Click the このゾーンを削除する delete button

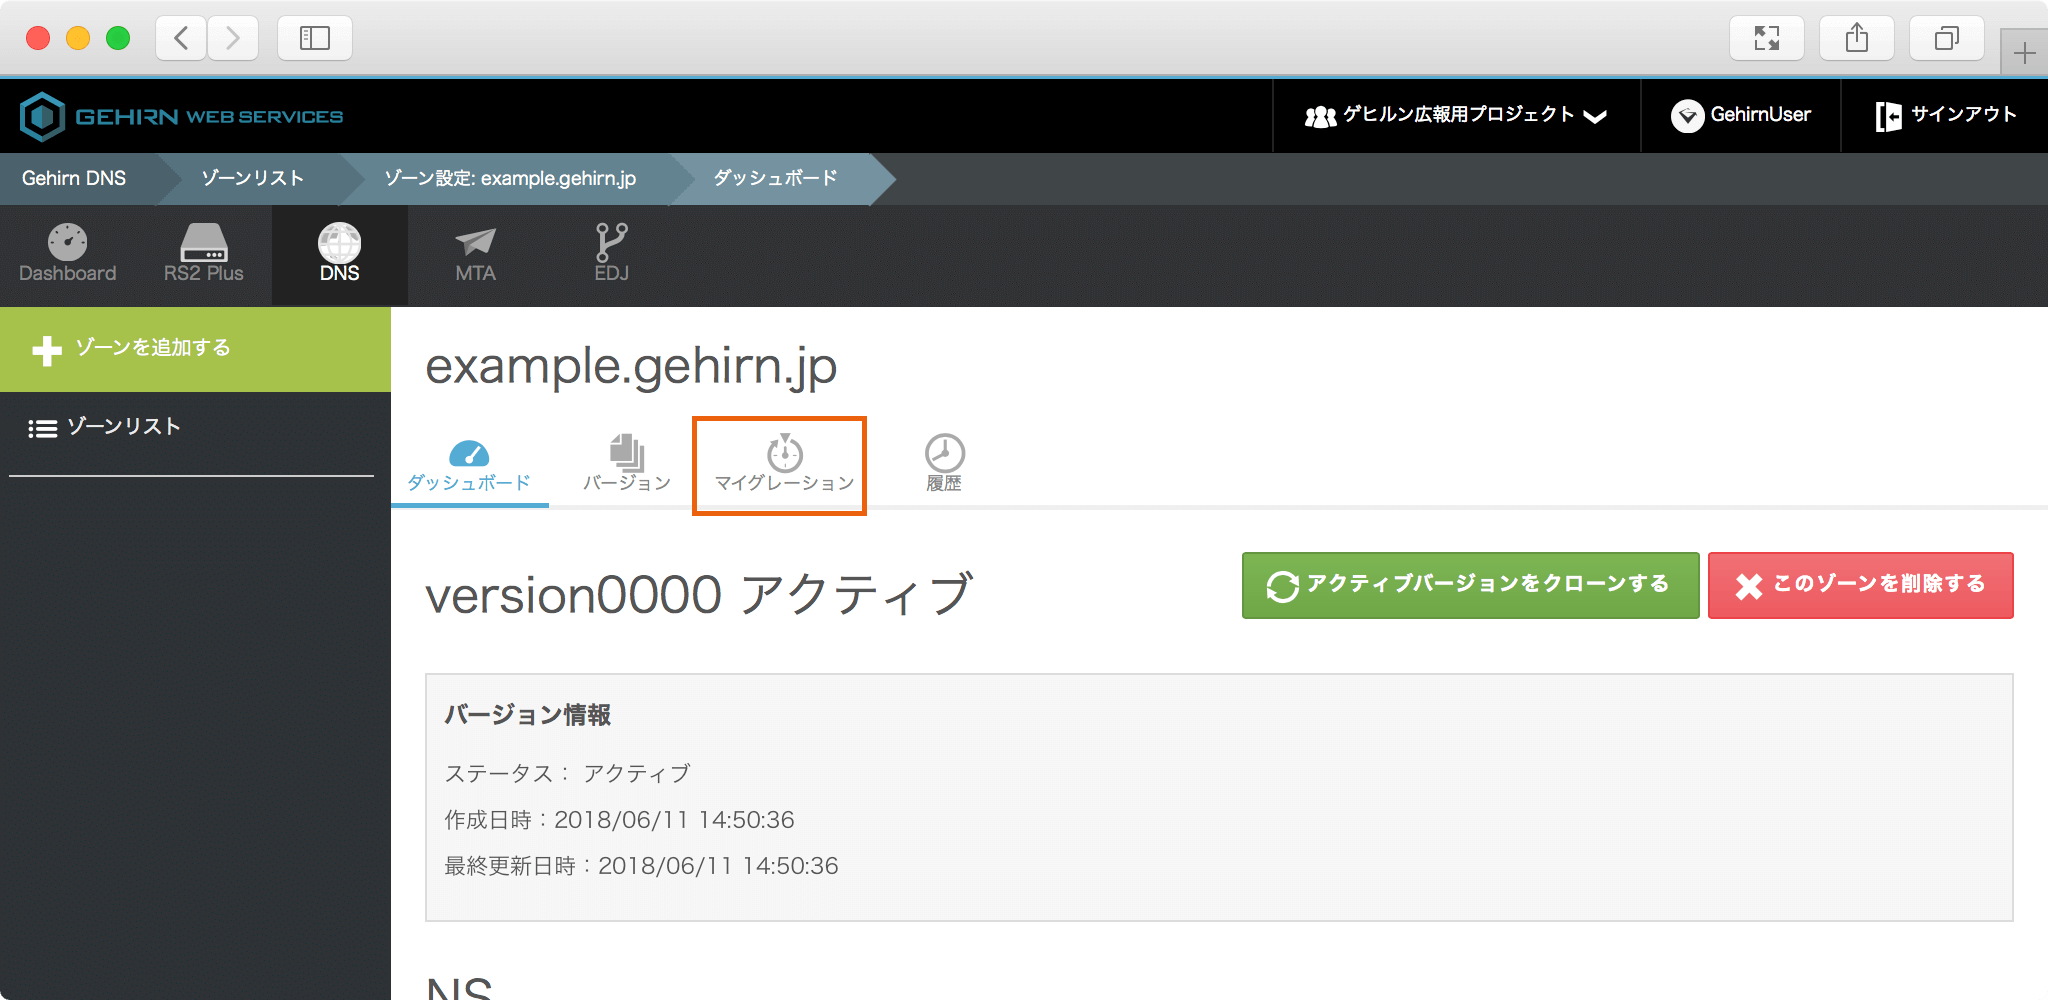pos(1860,585)
